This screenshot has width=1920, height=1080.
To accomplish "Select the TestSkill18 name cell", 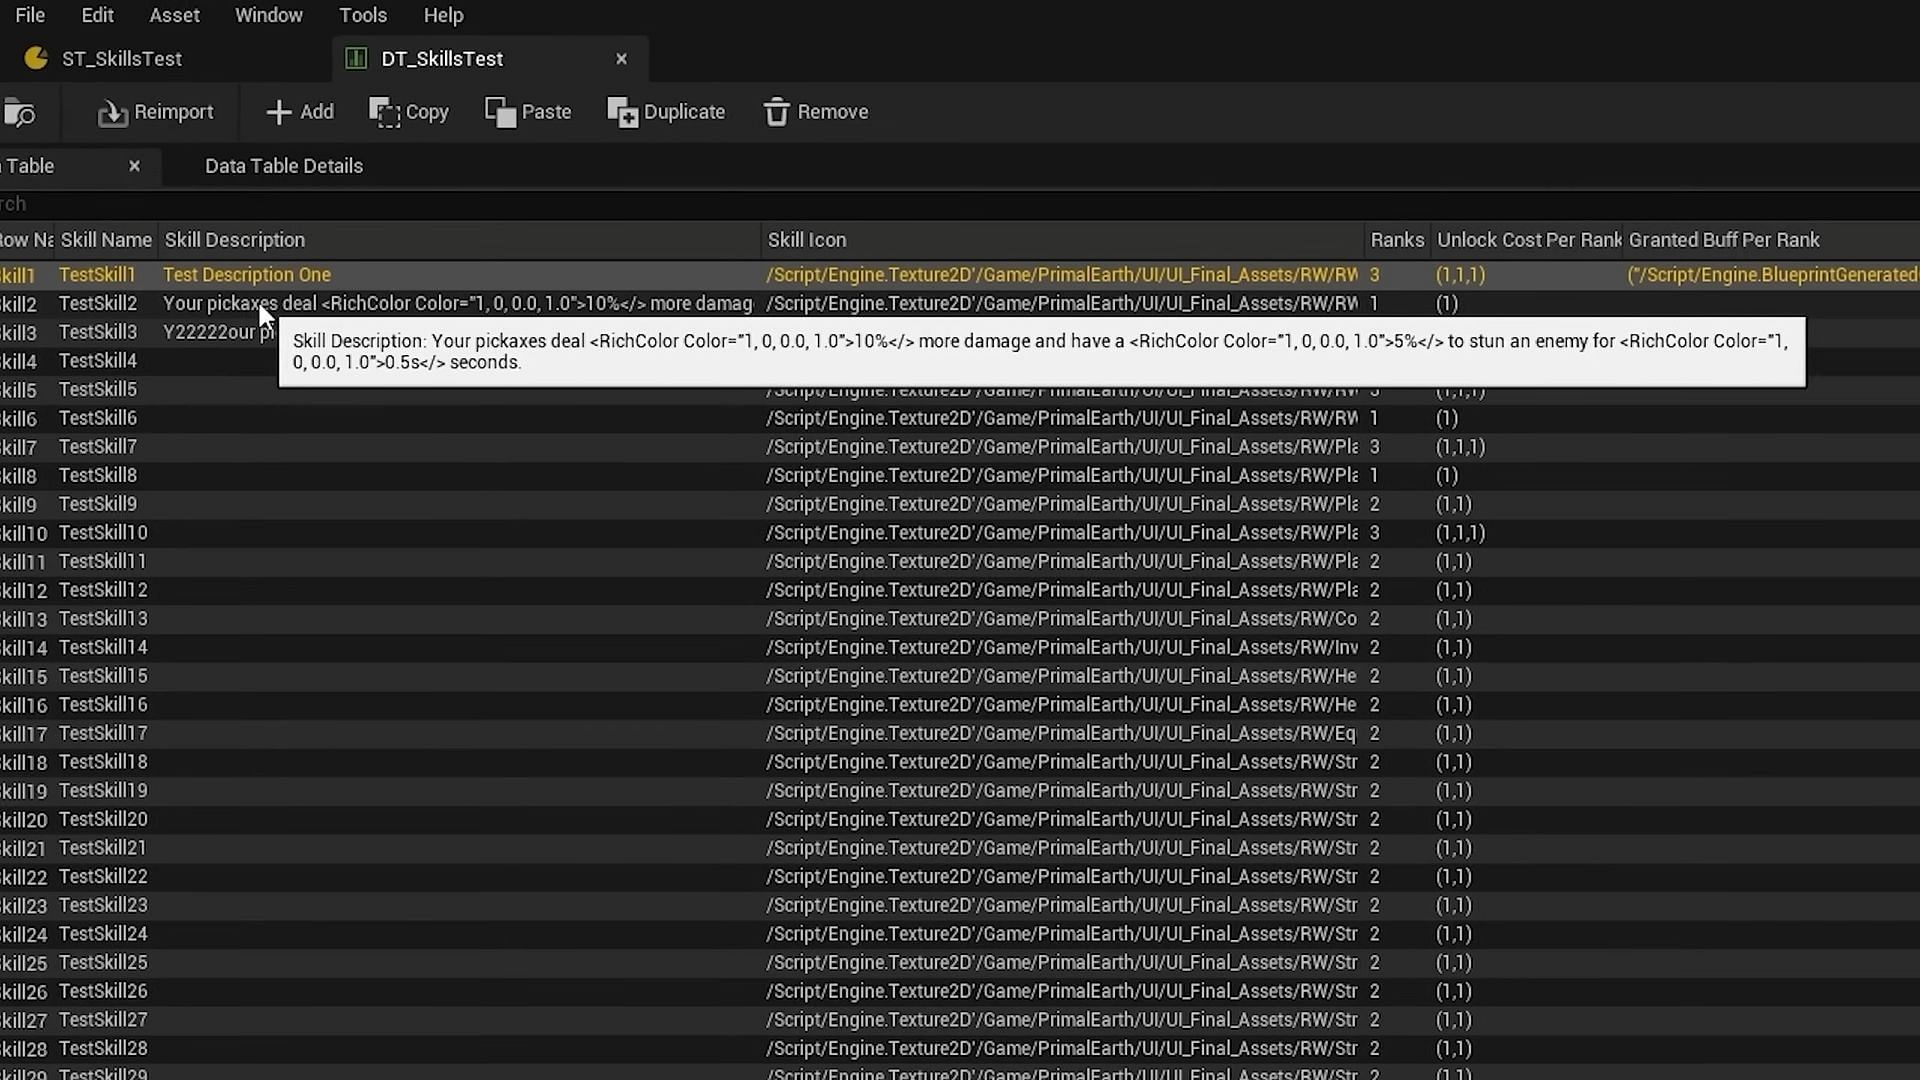I will 103,762.
